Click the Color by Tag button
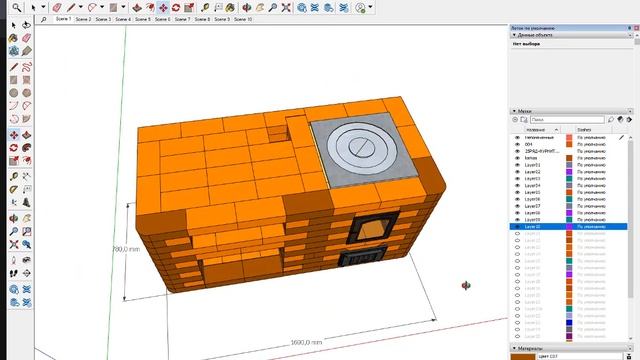The height and width of the screenshot is (360, 640). (x=620, y=120)
